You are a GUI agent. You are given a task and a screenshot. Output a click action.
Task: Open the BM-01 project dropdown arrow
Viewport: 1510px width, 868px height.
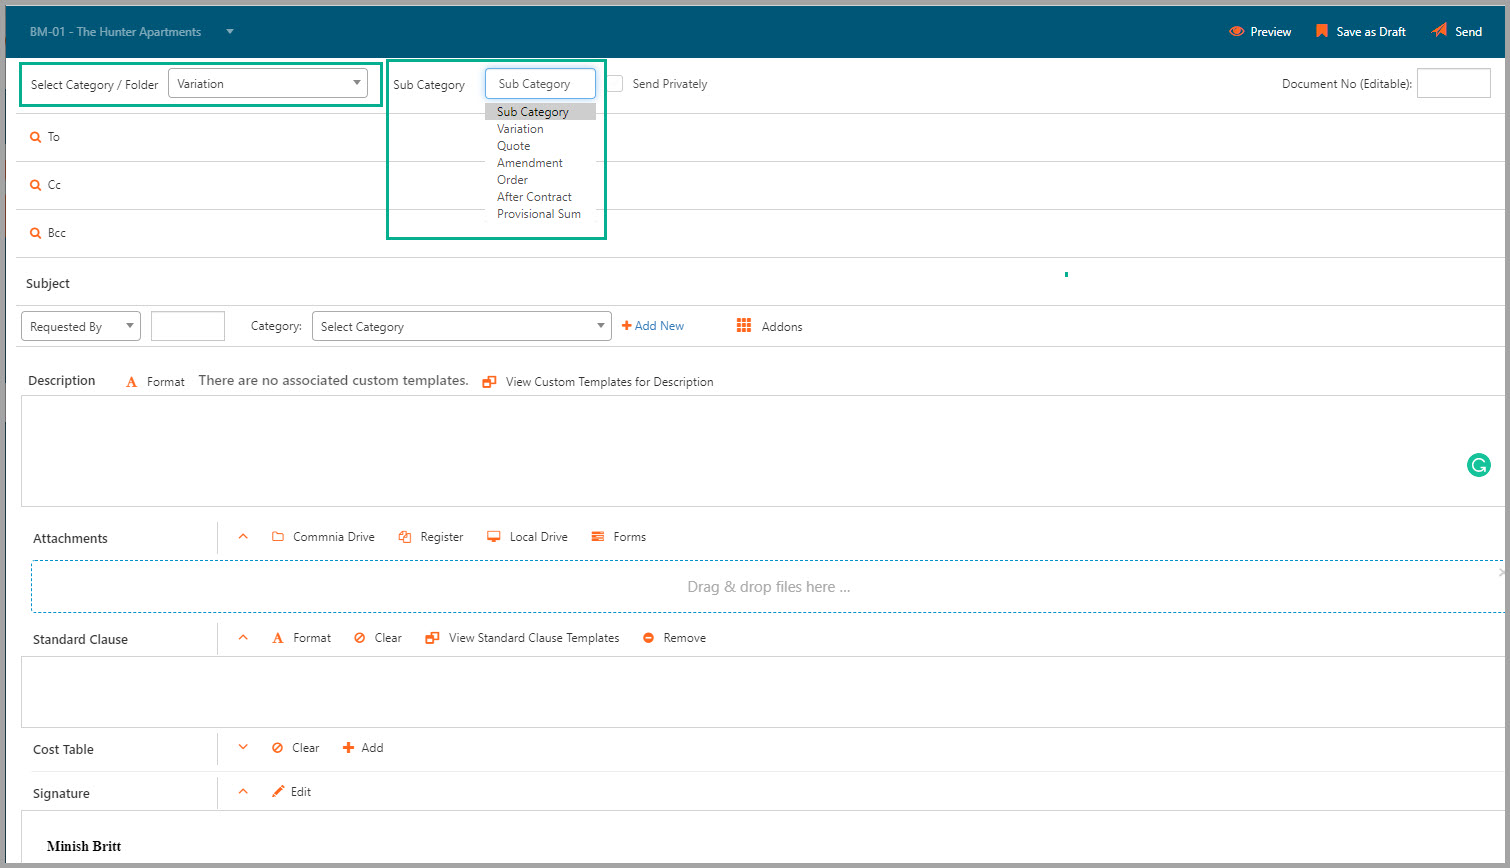(x=230, y=32)
